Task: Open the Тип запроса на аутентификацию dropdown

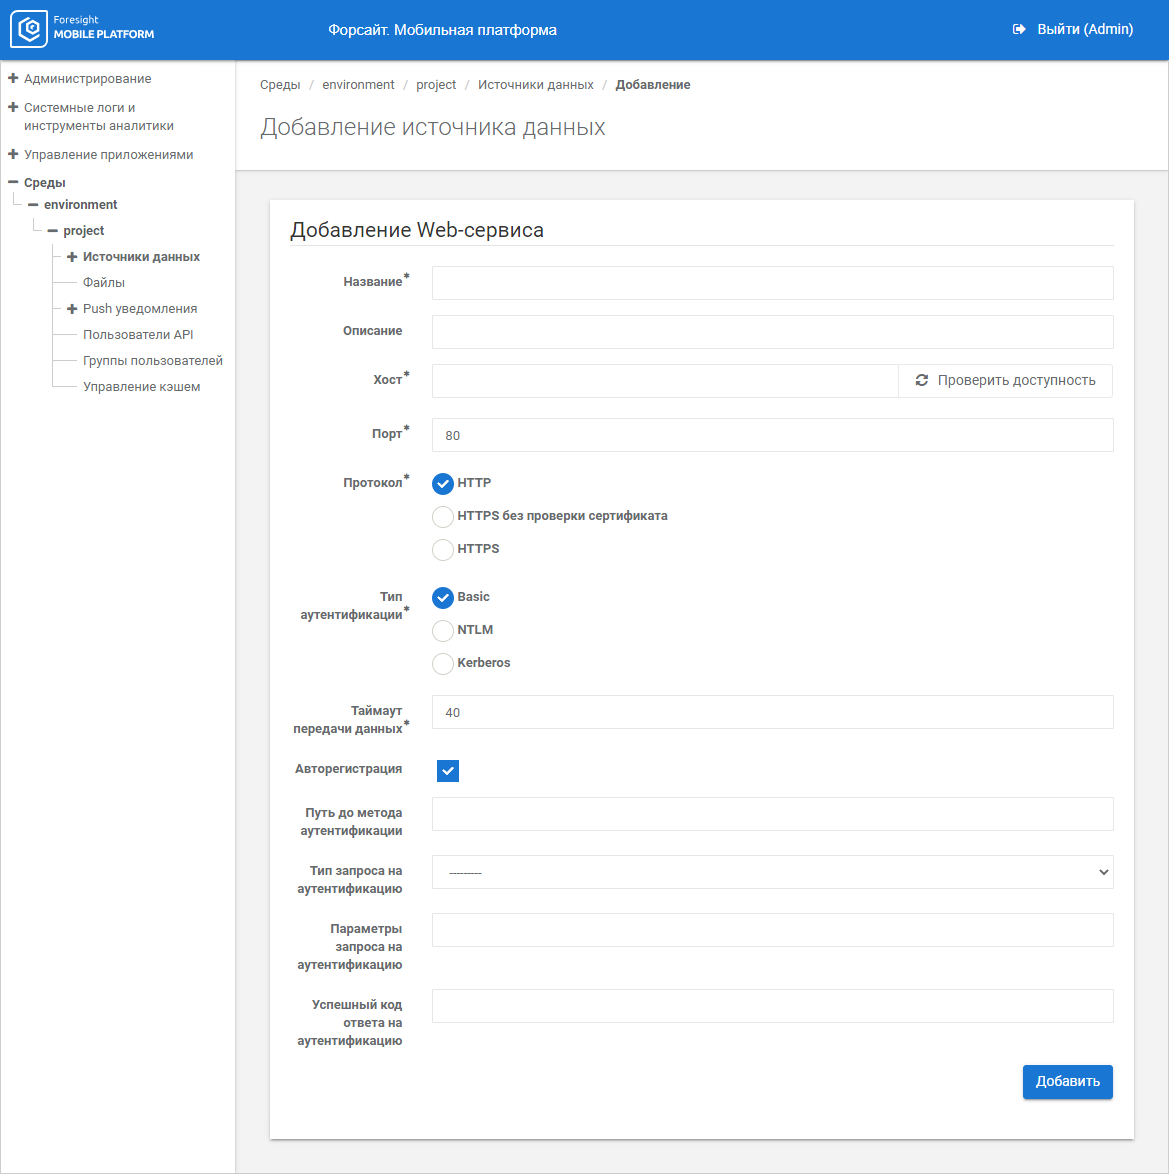Action: pos(772,872)
